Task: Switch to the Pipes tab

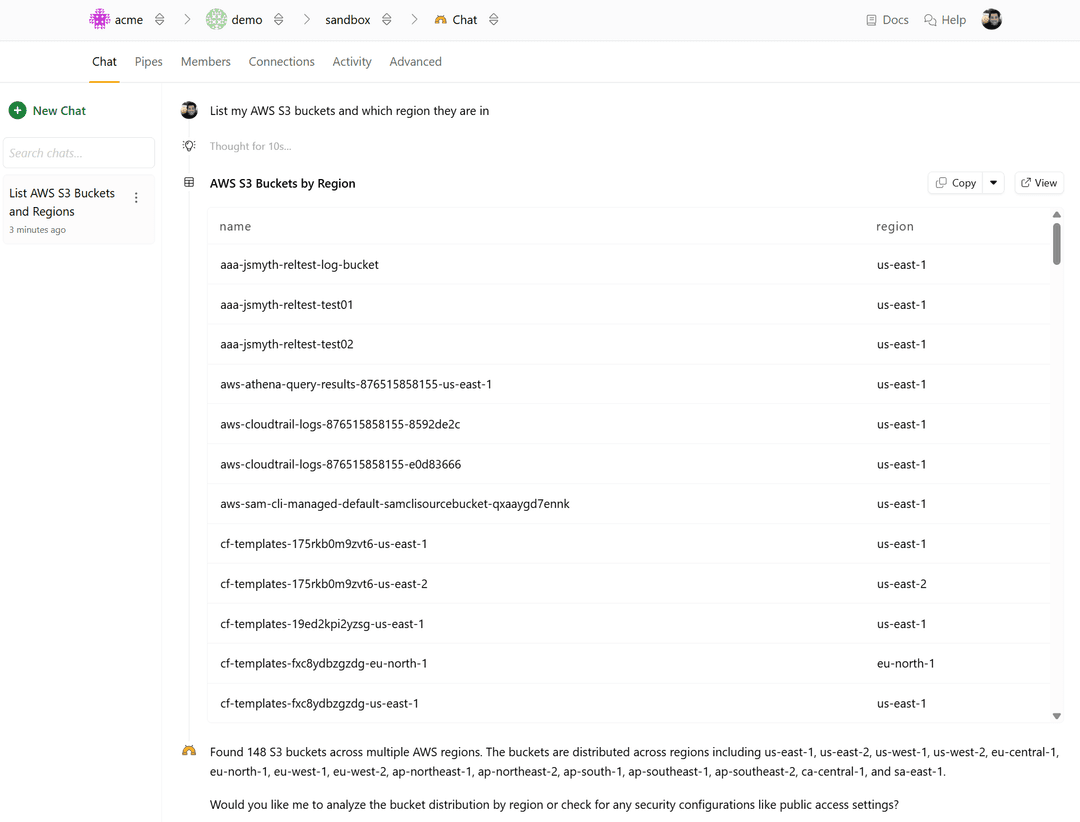Action: point(149,61)
